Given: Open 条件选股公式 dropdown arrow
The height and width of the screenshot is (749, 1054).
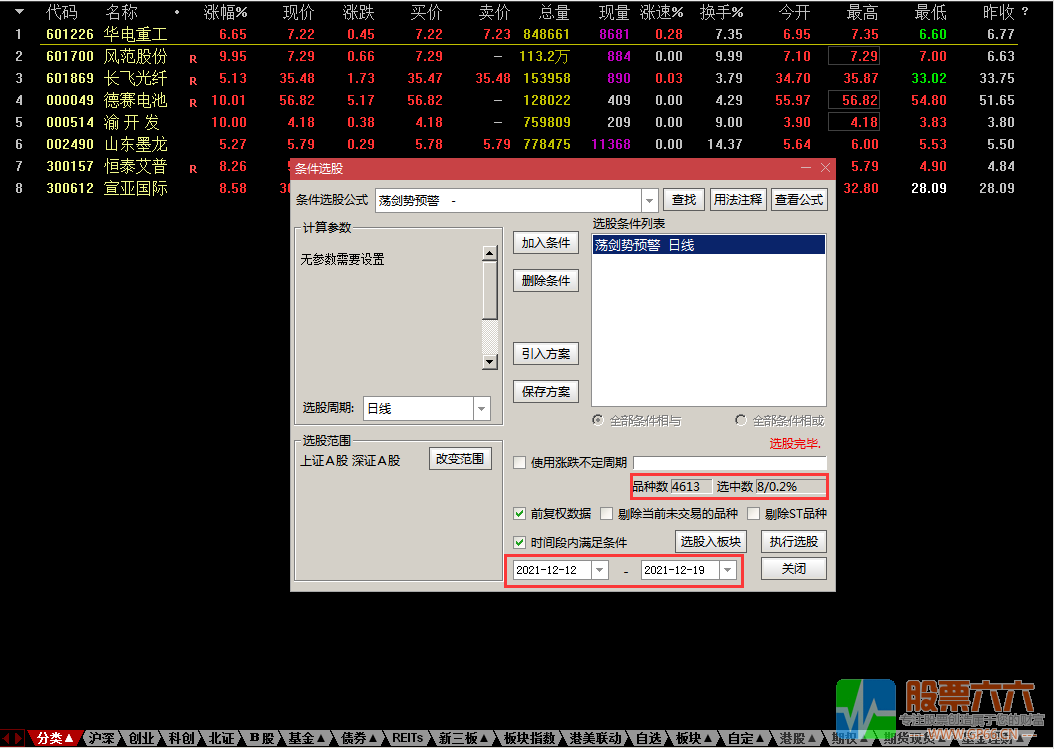Looking at the screenshot, I should 649,200.
